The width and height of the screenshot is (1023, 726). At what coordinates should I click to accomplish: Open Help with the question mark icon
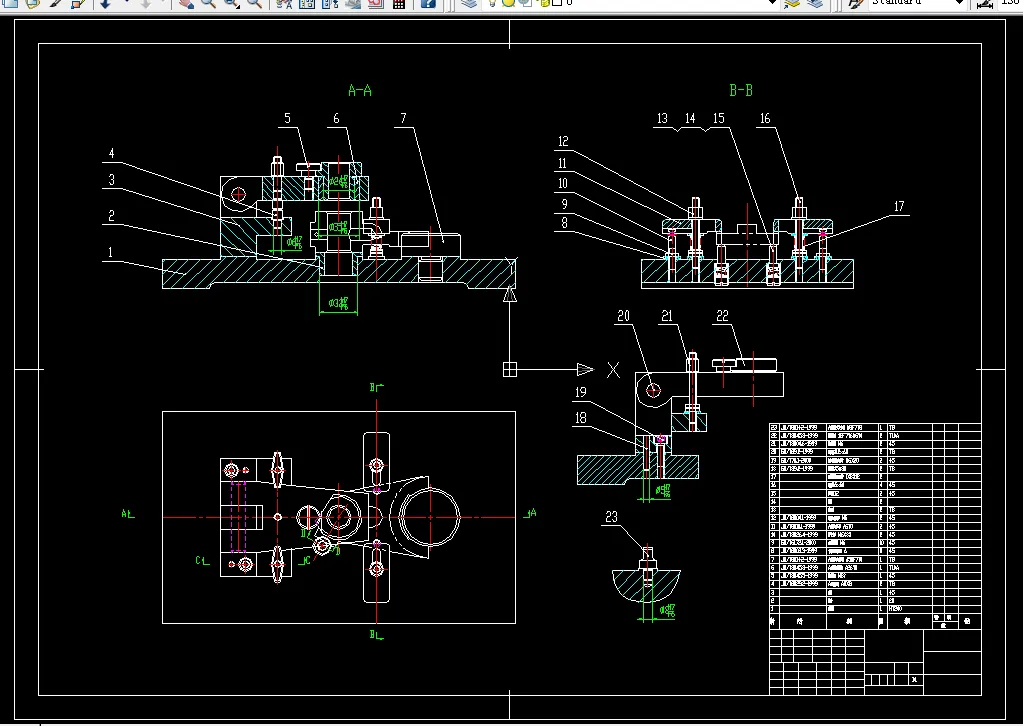pos(428,3)
